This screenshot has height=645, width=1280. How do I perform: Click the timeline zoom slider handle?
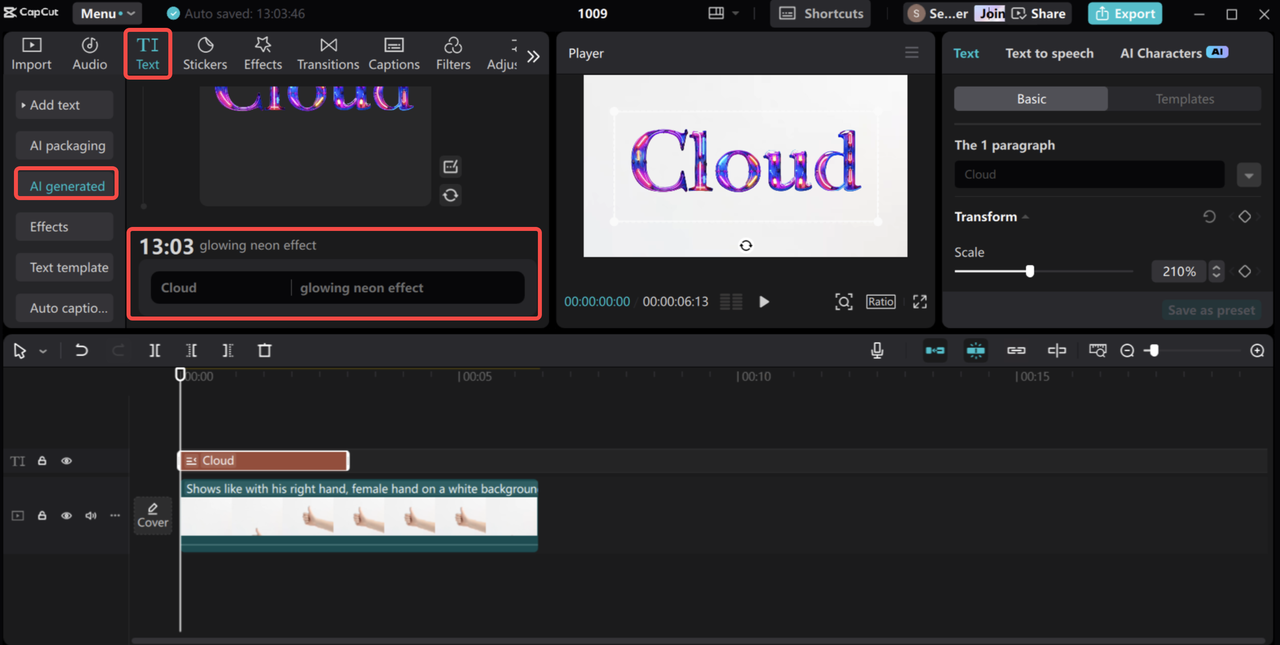[1153, 351]
